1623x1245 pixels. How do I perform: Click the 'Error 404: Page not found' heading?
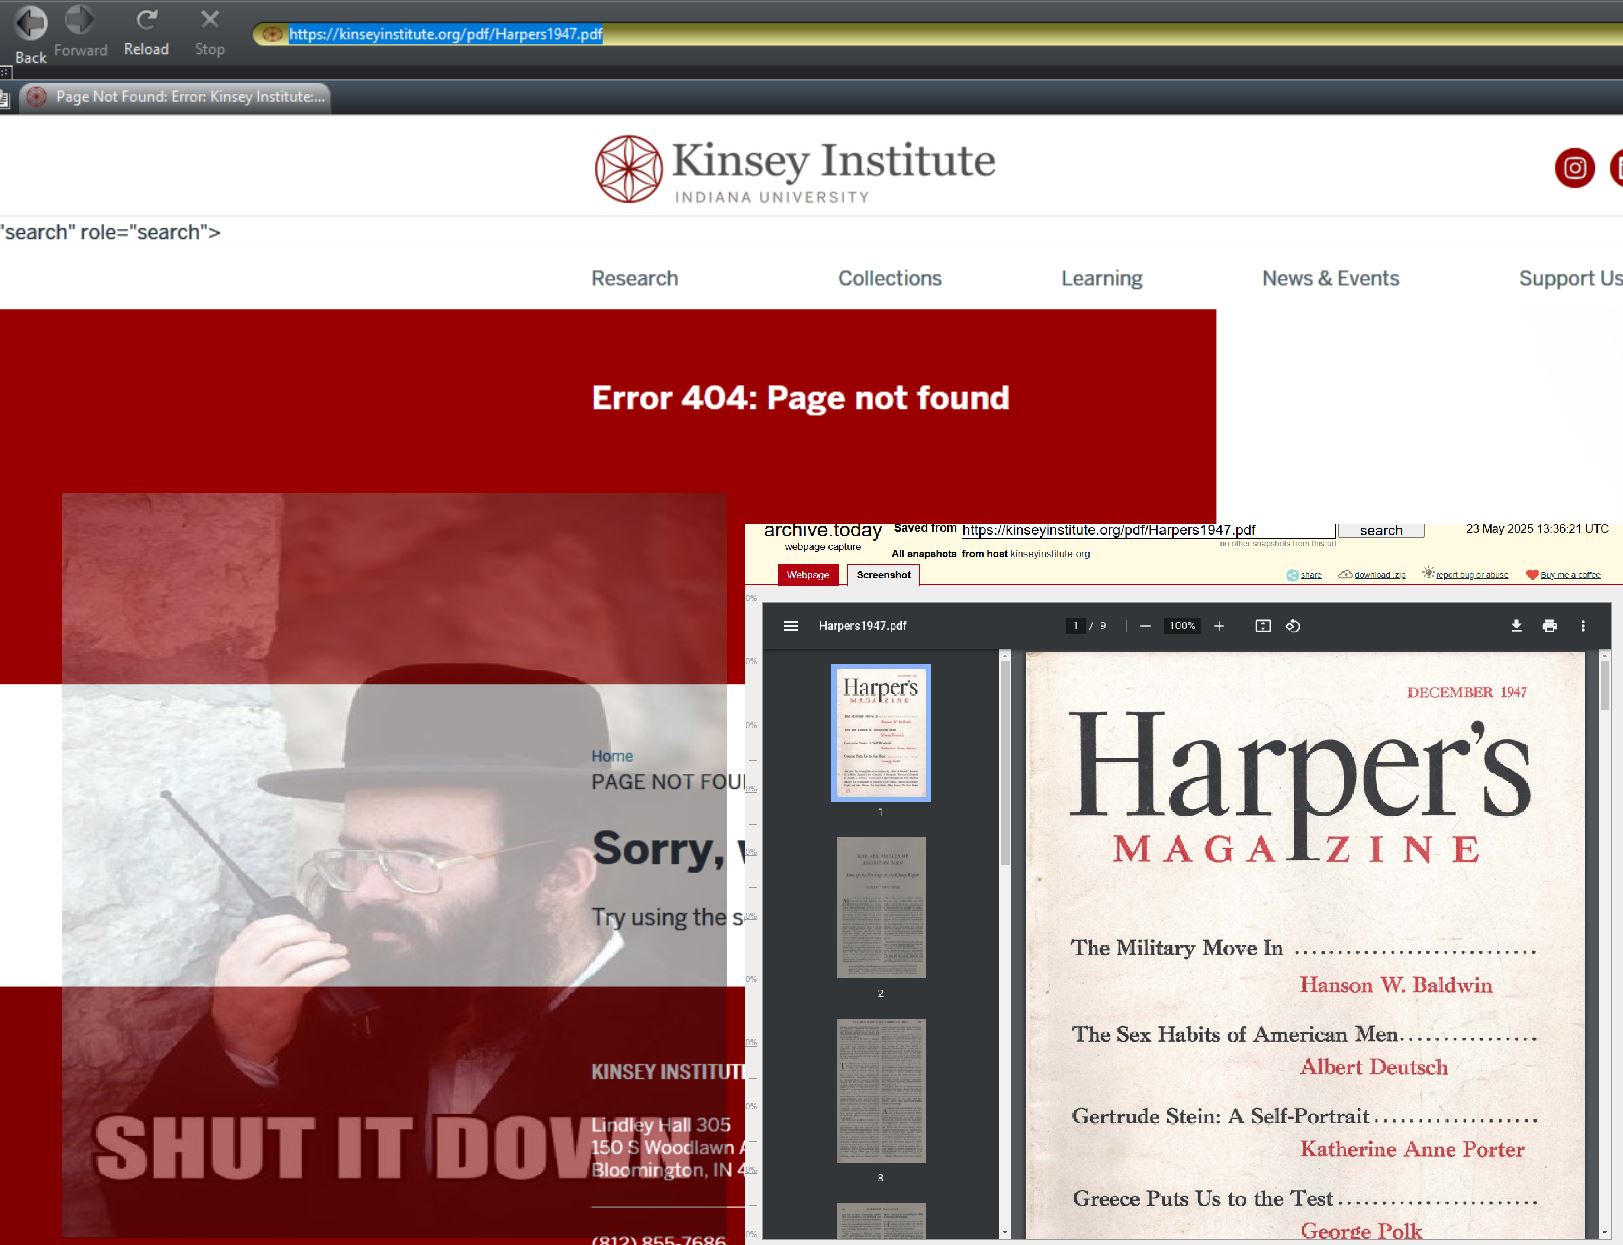(801, 398)
